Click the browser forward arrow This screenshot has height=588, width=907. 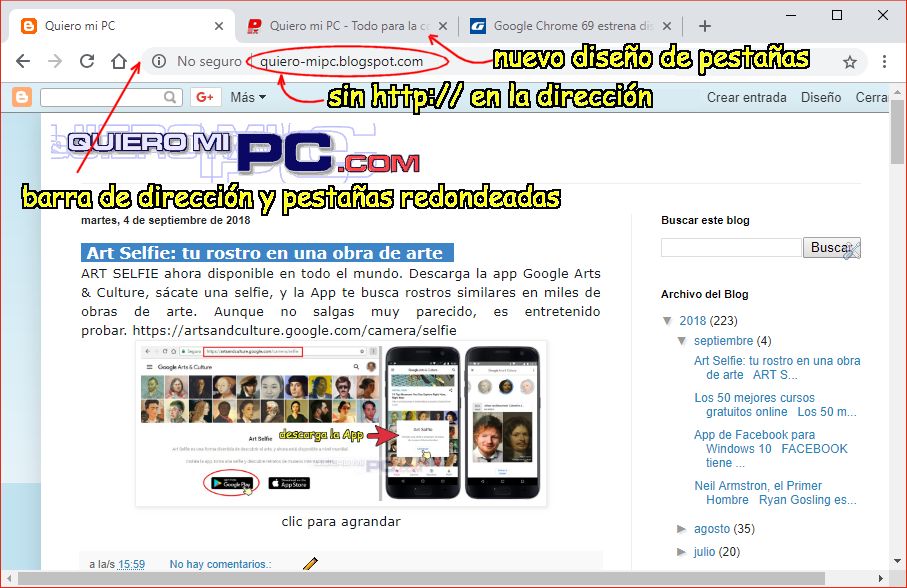click(x=55, y=61)
